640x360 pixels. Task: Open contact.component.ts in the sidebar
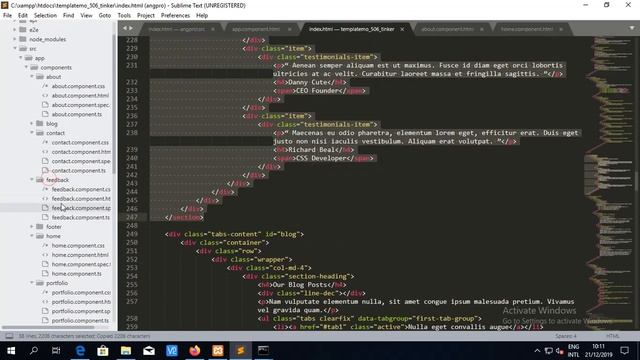pyautogui.click(x=78, y=171)
